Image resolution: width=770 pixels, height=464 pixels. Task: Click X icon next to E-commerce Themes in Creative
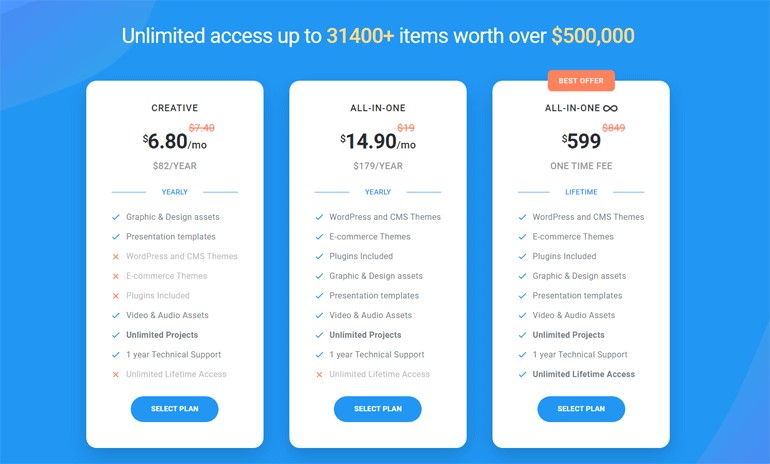(116, 276)
